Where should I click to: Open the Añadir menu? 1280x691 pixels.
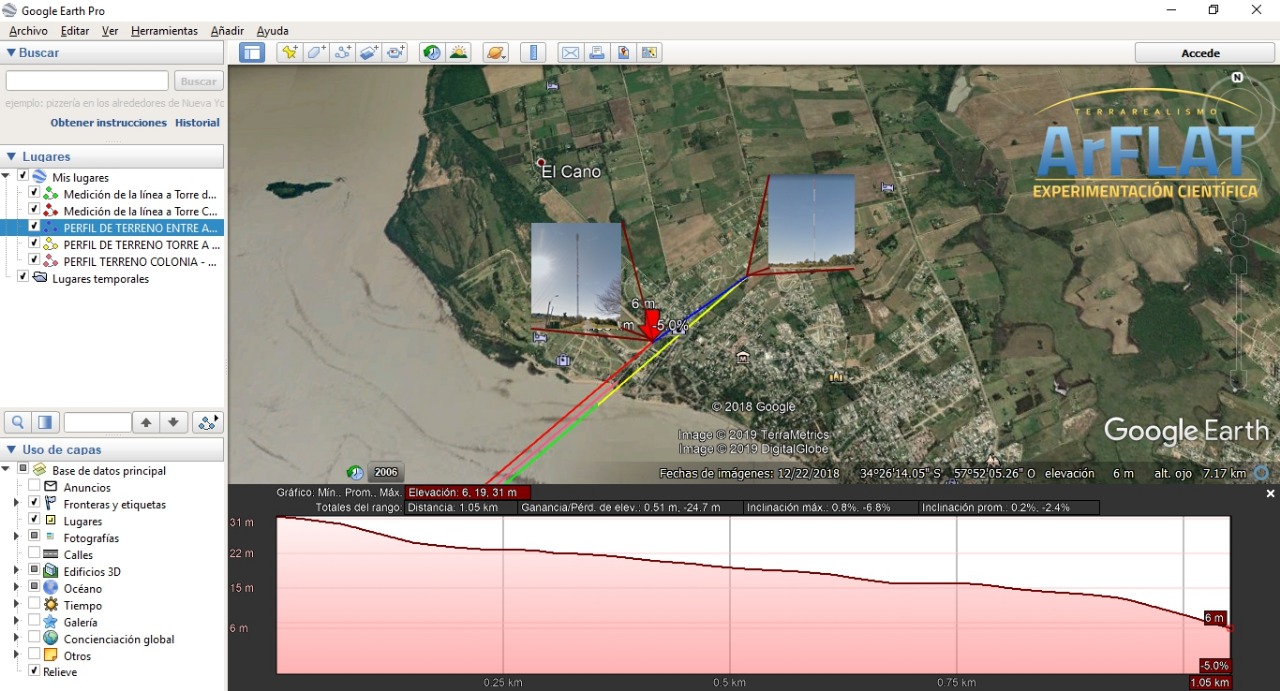tap(227, 31)
